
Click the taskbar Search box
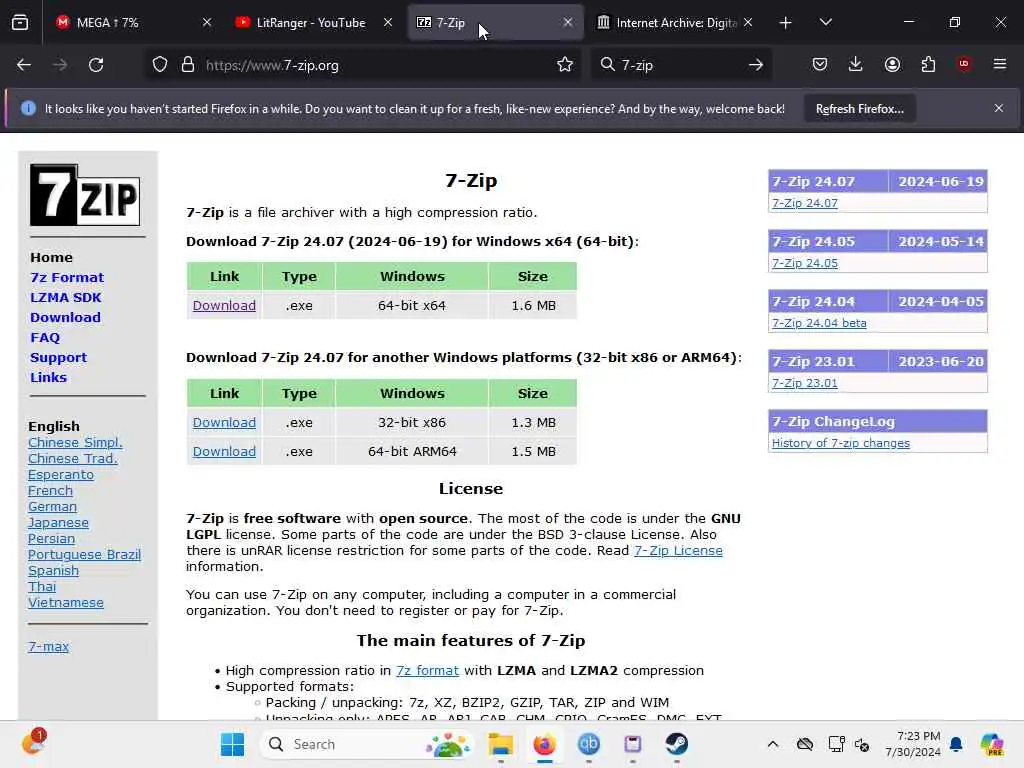(x=367, y=744)
